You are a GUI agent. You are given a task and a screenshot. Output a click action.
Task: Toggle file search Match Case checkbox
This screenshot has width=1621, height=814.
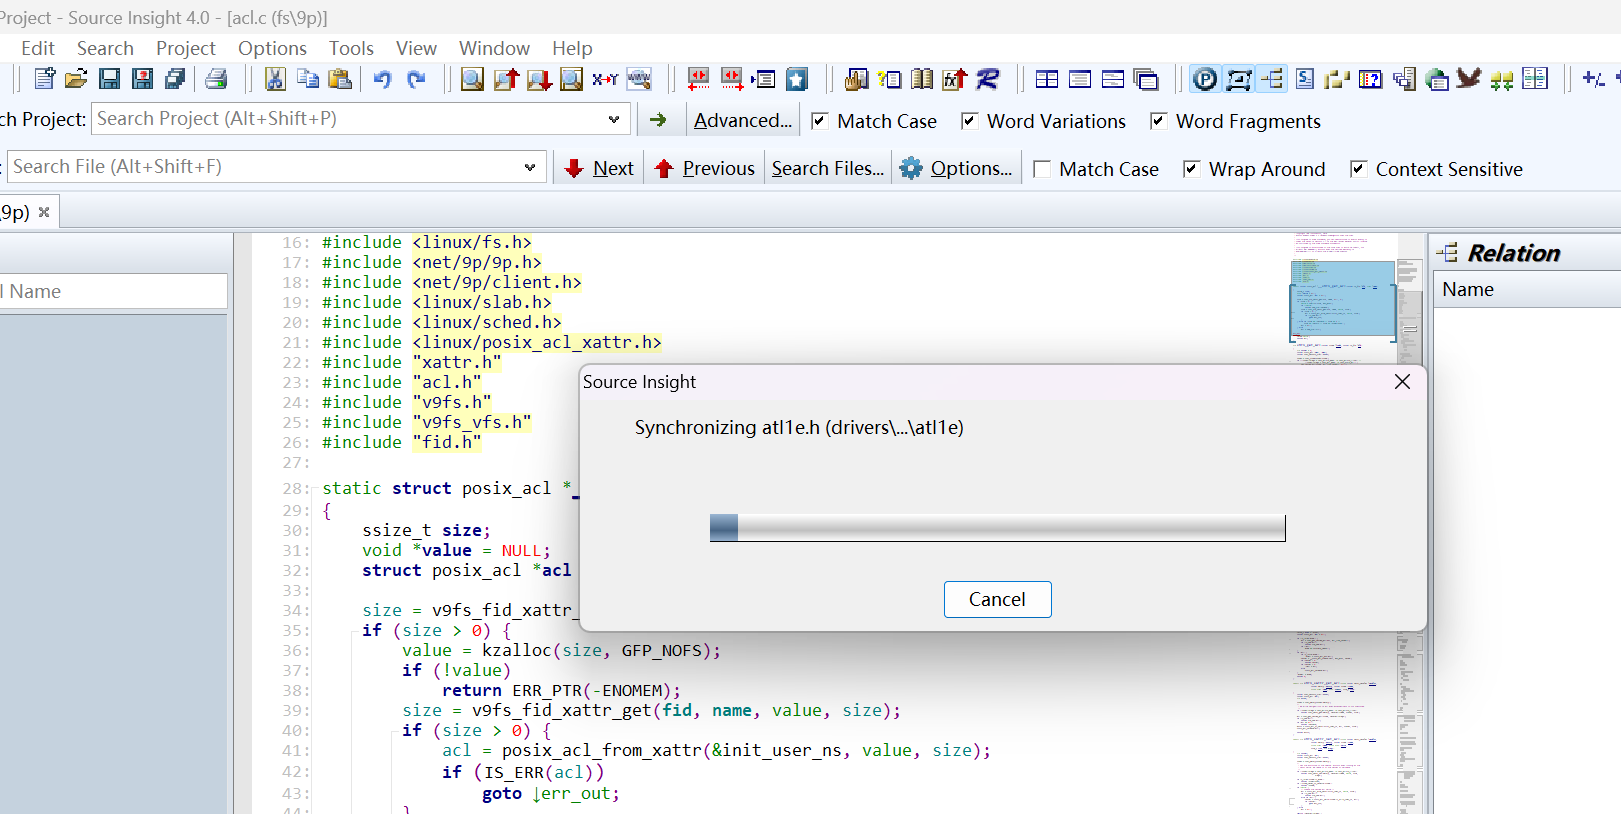(1041, 169)
